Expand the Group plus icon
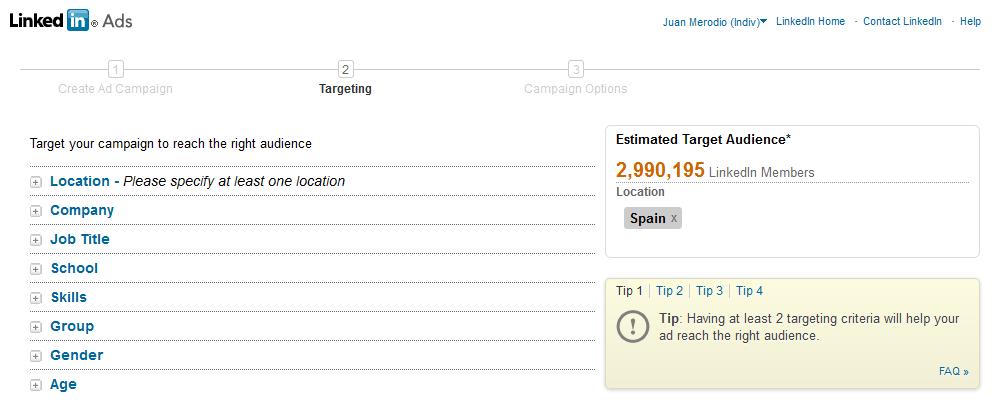This screenshot has height=402, width=993. pyautogui.click(x=36, y=328)
